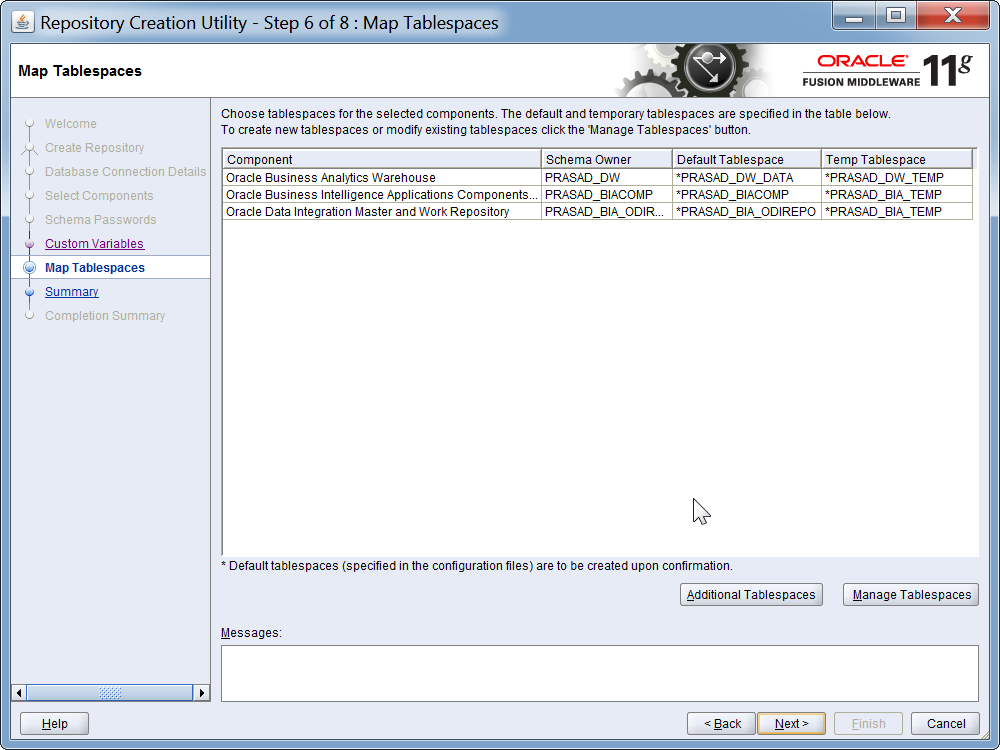The height and width of the screenshot is (750, 1000).
Task: Click the PRASAD_BIACOMP schema owner cell
Action: click(x=607, y=195)
